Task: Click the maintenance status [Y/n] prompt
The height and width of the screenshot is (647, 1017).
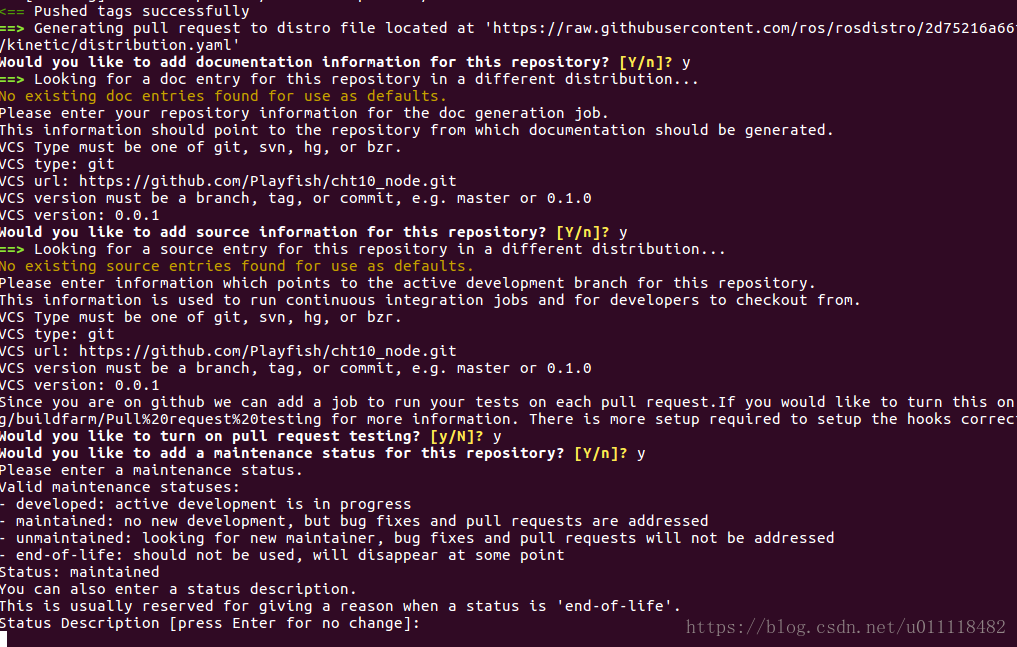Action: pyautogui.click(x=322, y=453)
